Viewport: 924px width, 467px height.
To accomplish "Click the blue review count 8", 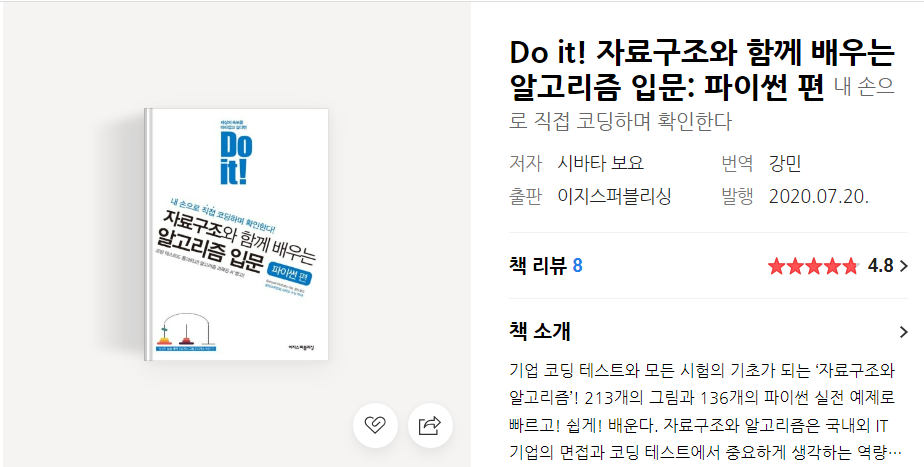I will (578, 266).
